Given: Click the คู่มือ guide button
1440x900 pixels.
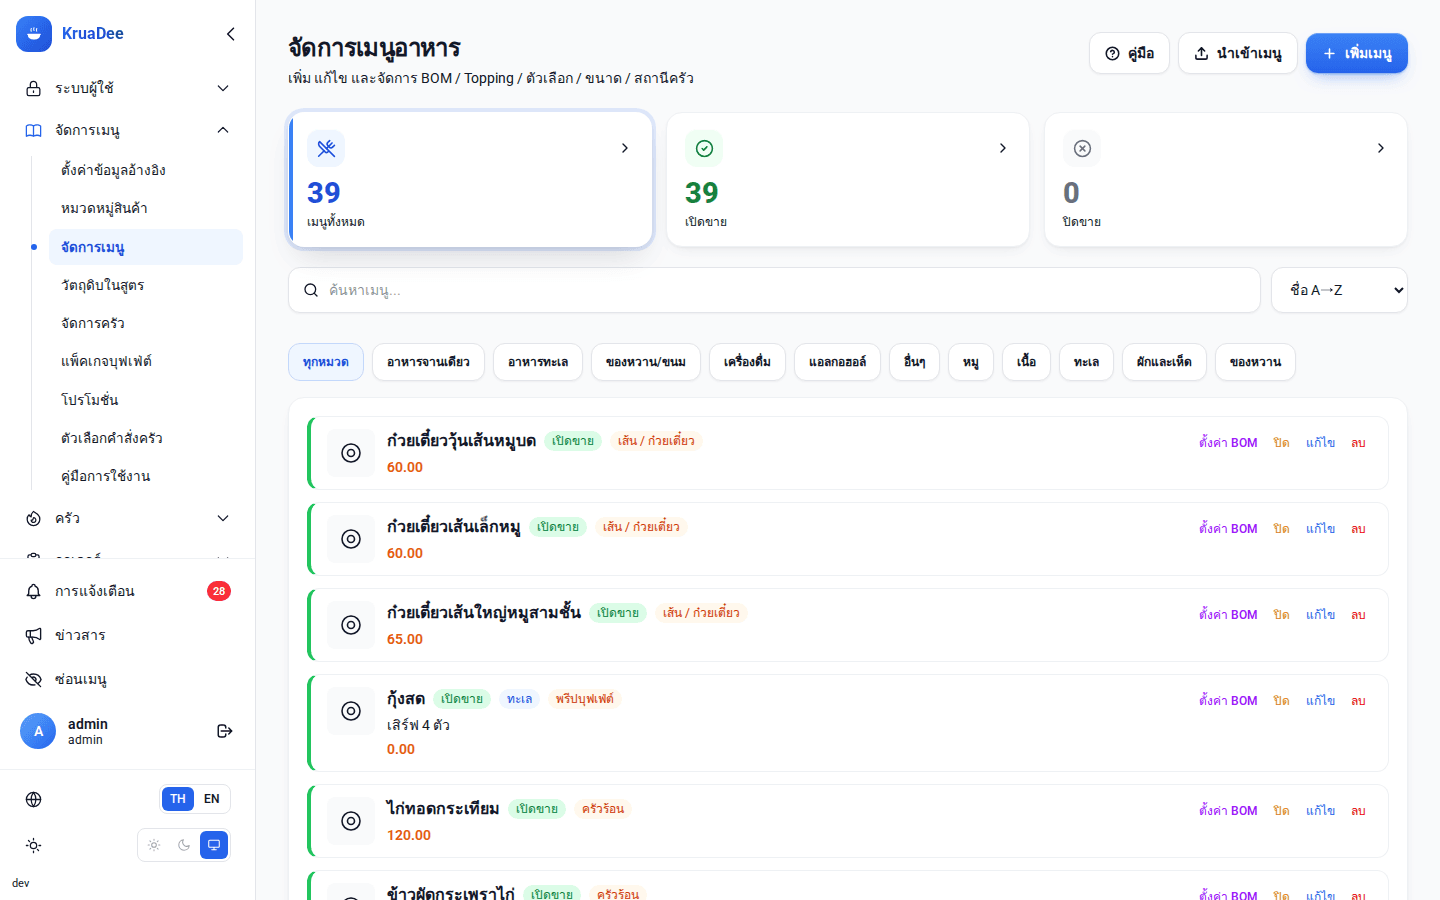Looking at the screenshot, I should (1129, 53).
